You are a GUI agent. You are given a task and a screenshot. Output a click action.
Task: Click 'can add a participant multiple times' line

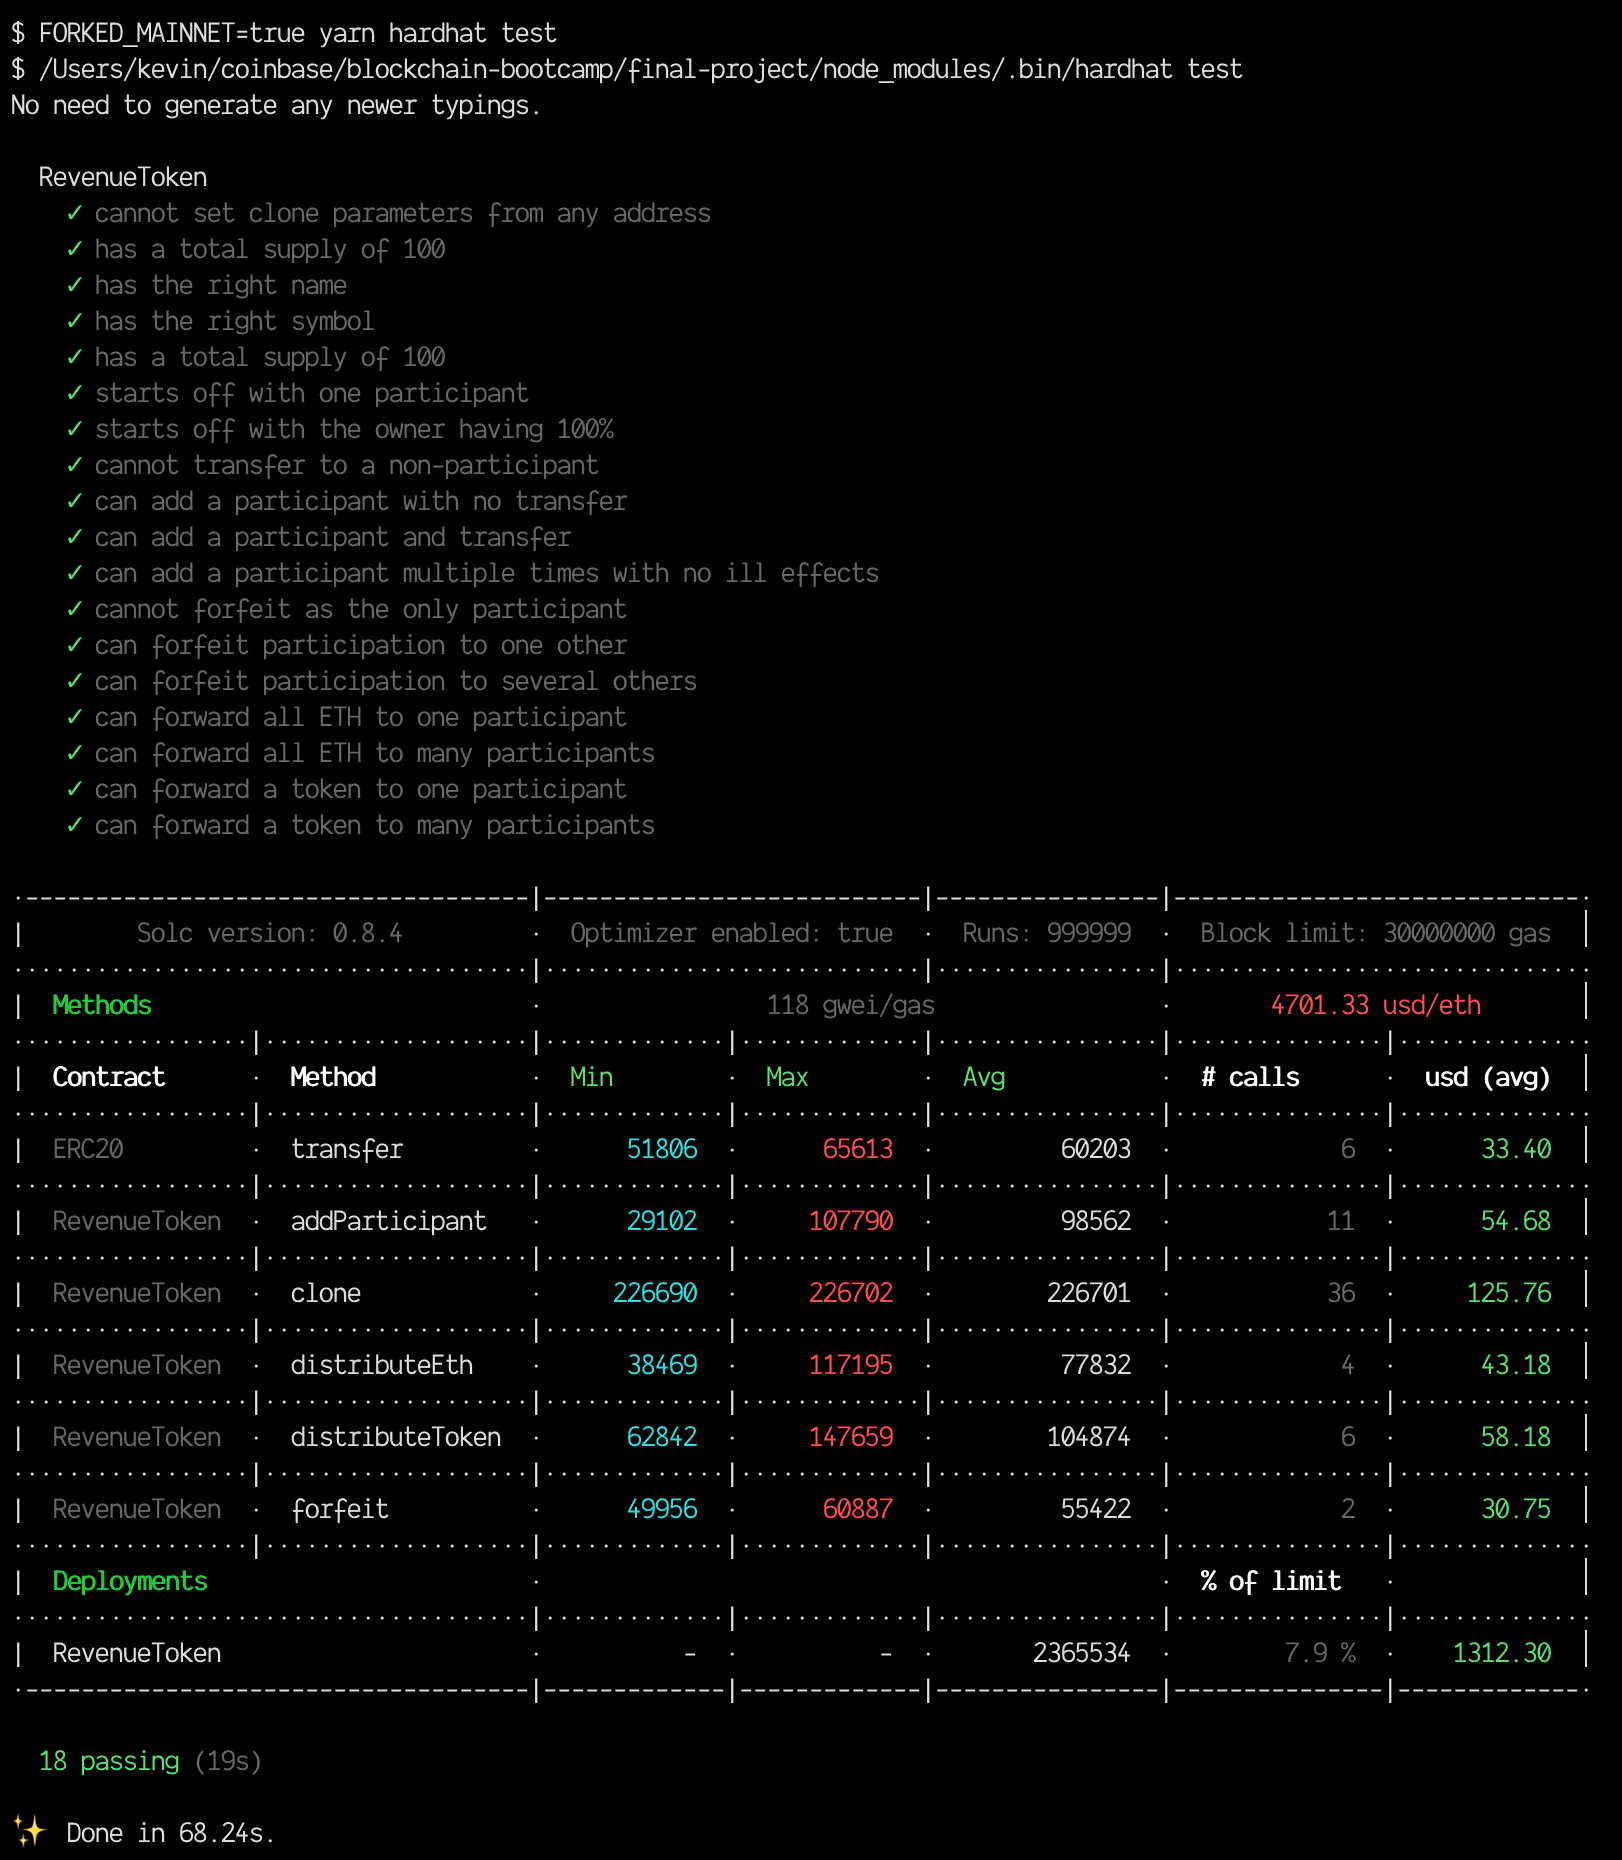coord(487,573)
